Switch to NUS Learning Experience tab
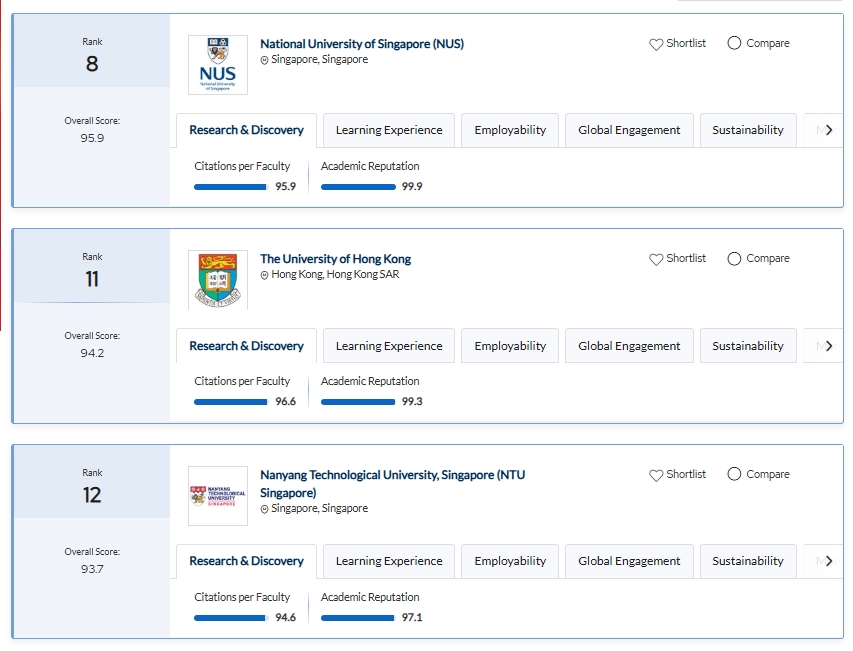Viewport: 853px width, 651px height. click(x=389, y=130)
